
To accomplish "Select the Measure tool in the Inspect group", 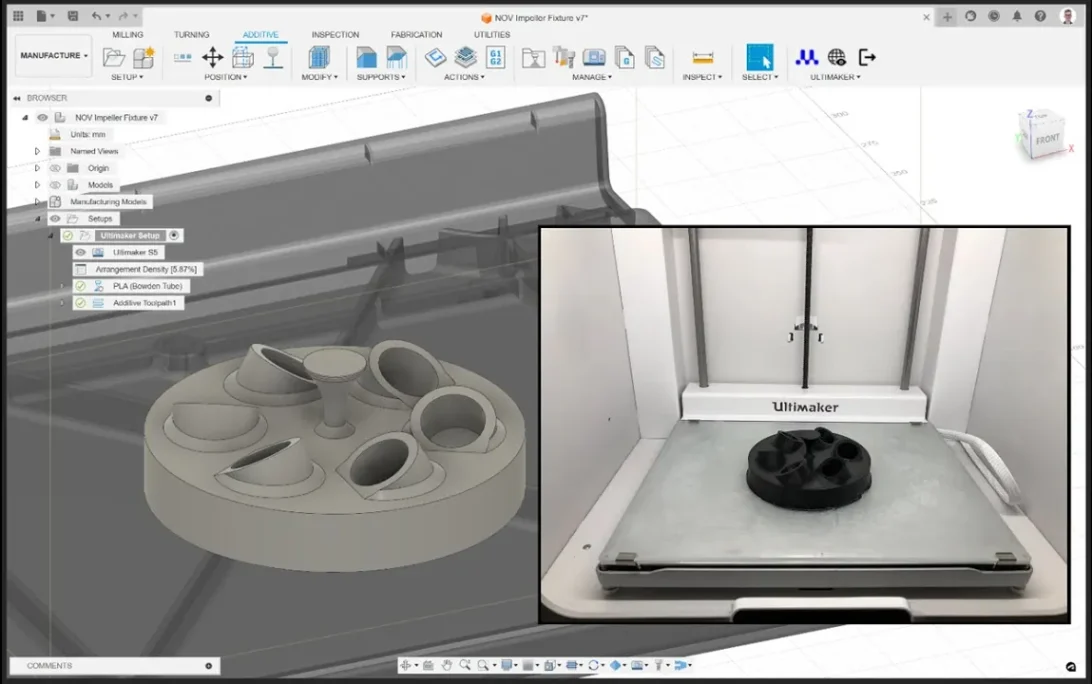I will point(703,58).
